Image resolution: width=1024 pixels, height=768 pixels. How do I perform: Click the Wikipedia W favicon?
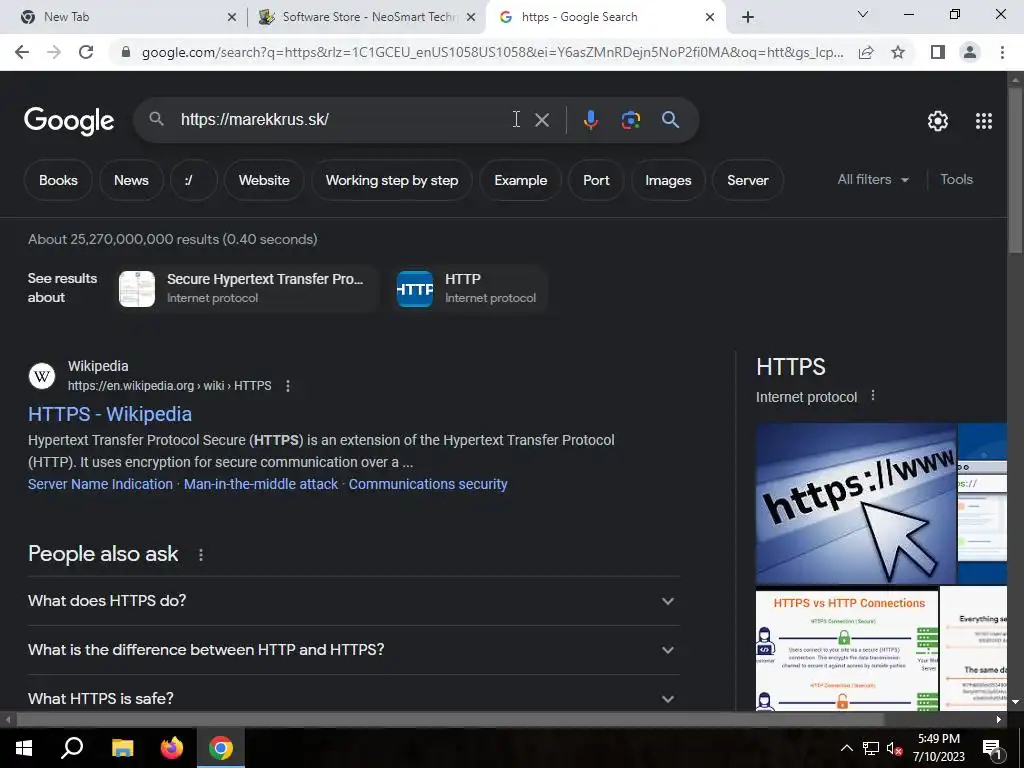(42, 376)
